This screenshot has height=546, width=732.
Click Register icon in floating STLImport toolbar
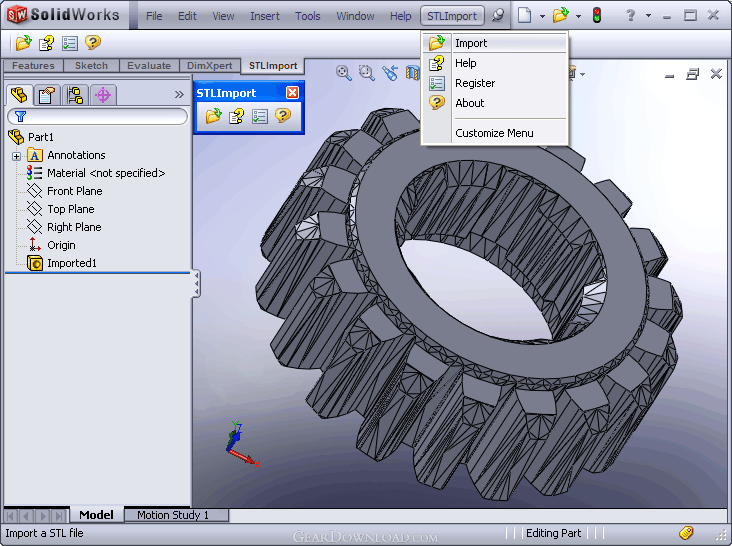click(260, 116)
